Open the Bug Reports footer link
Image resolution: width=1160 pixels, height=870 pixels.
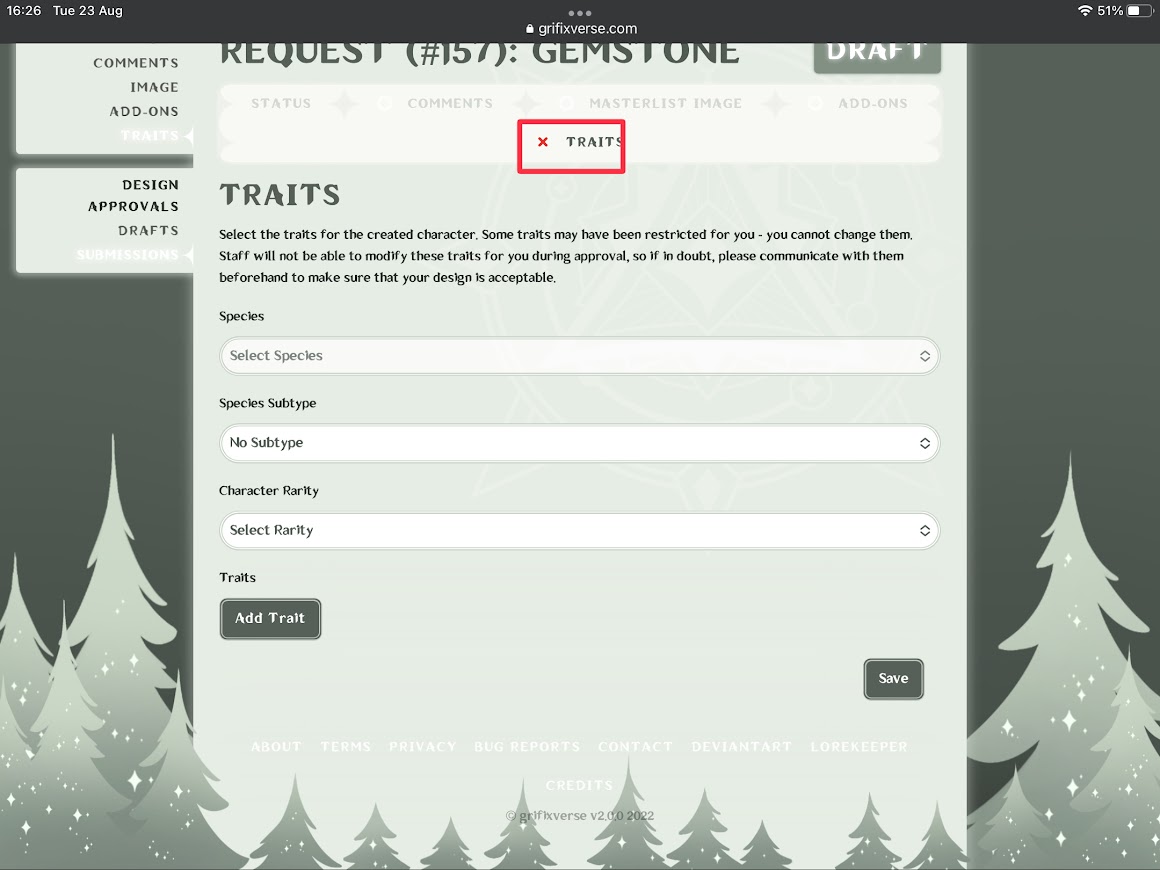527,747
